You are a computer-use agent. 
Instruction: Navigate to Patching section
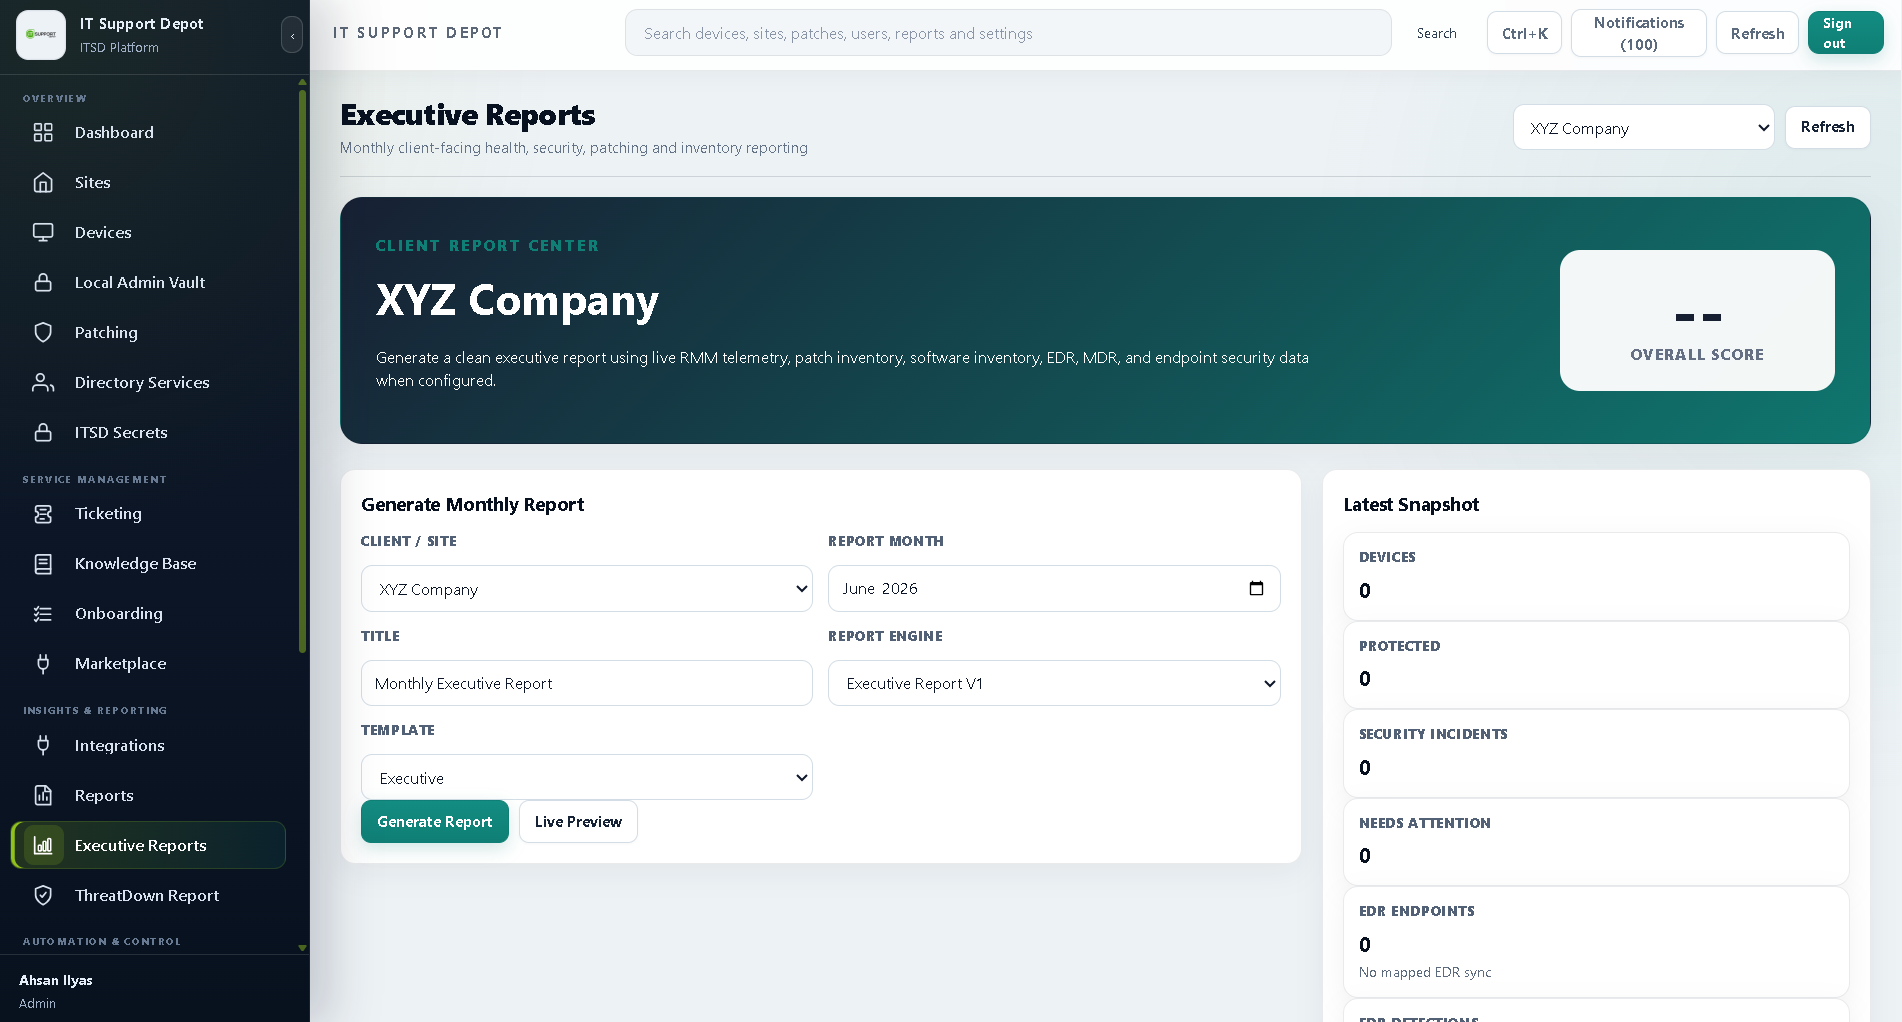pos(148,332)
